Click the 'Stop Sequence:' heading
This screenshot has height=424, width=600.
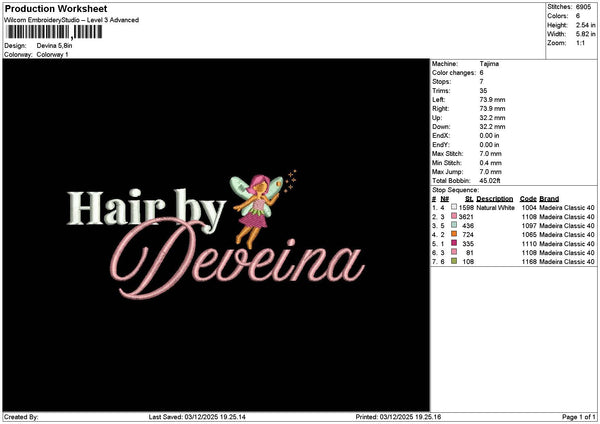tap(455, 190)
